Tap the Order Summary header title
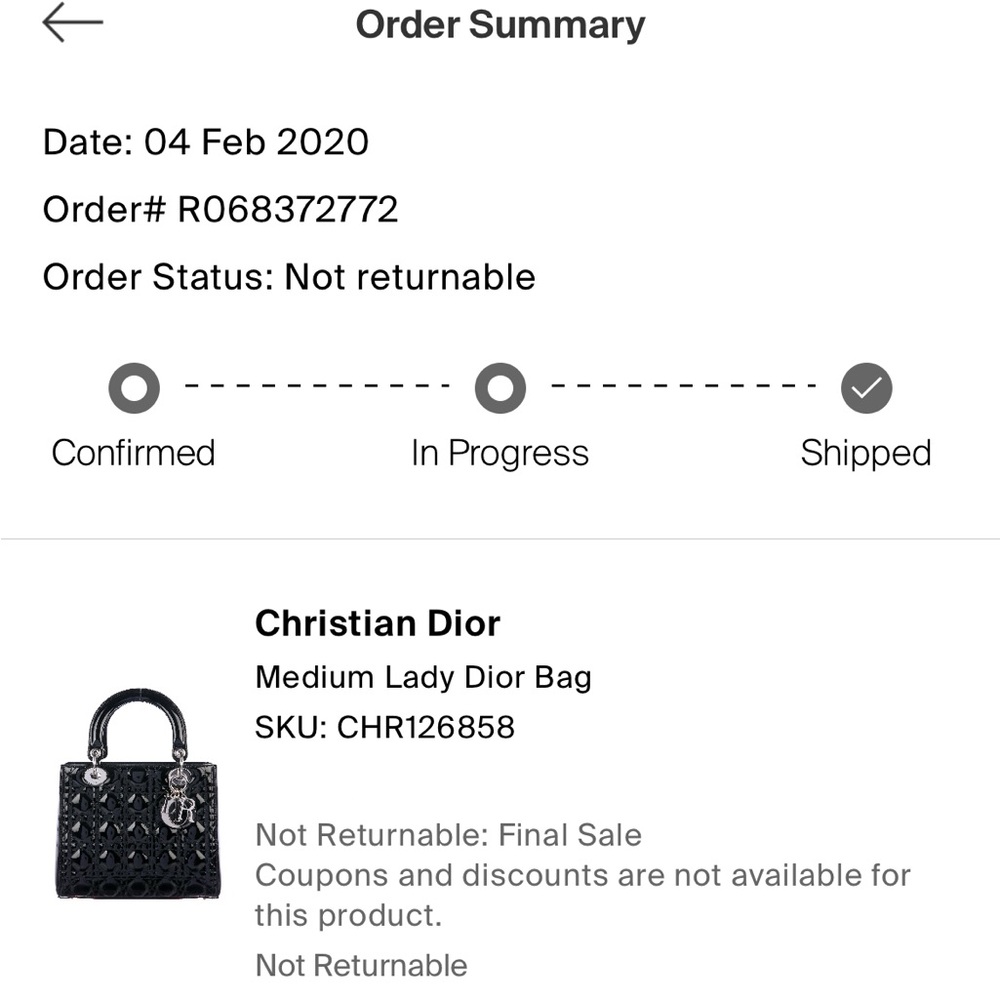This screenshot has height=1000, width=1000. (501, 25)
